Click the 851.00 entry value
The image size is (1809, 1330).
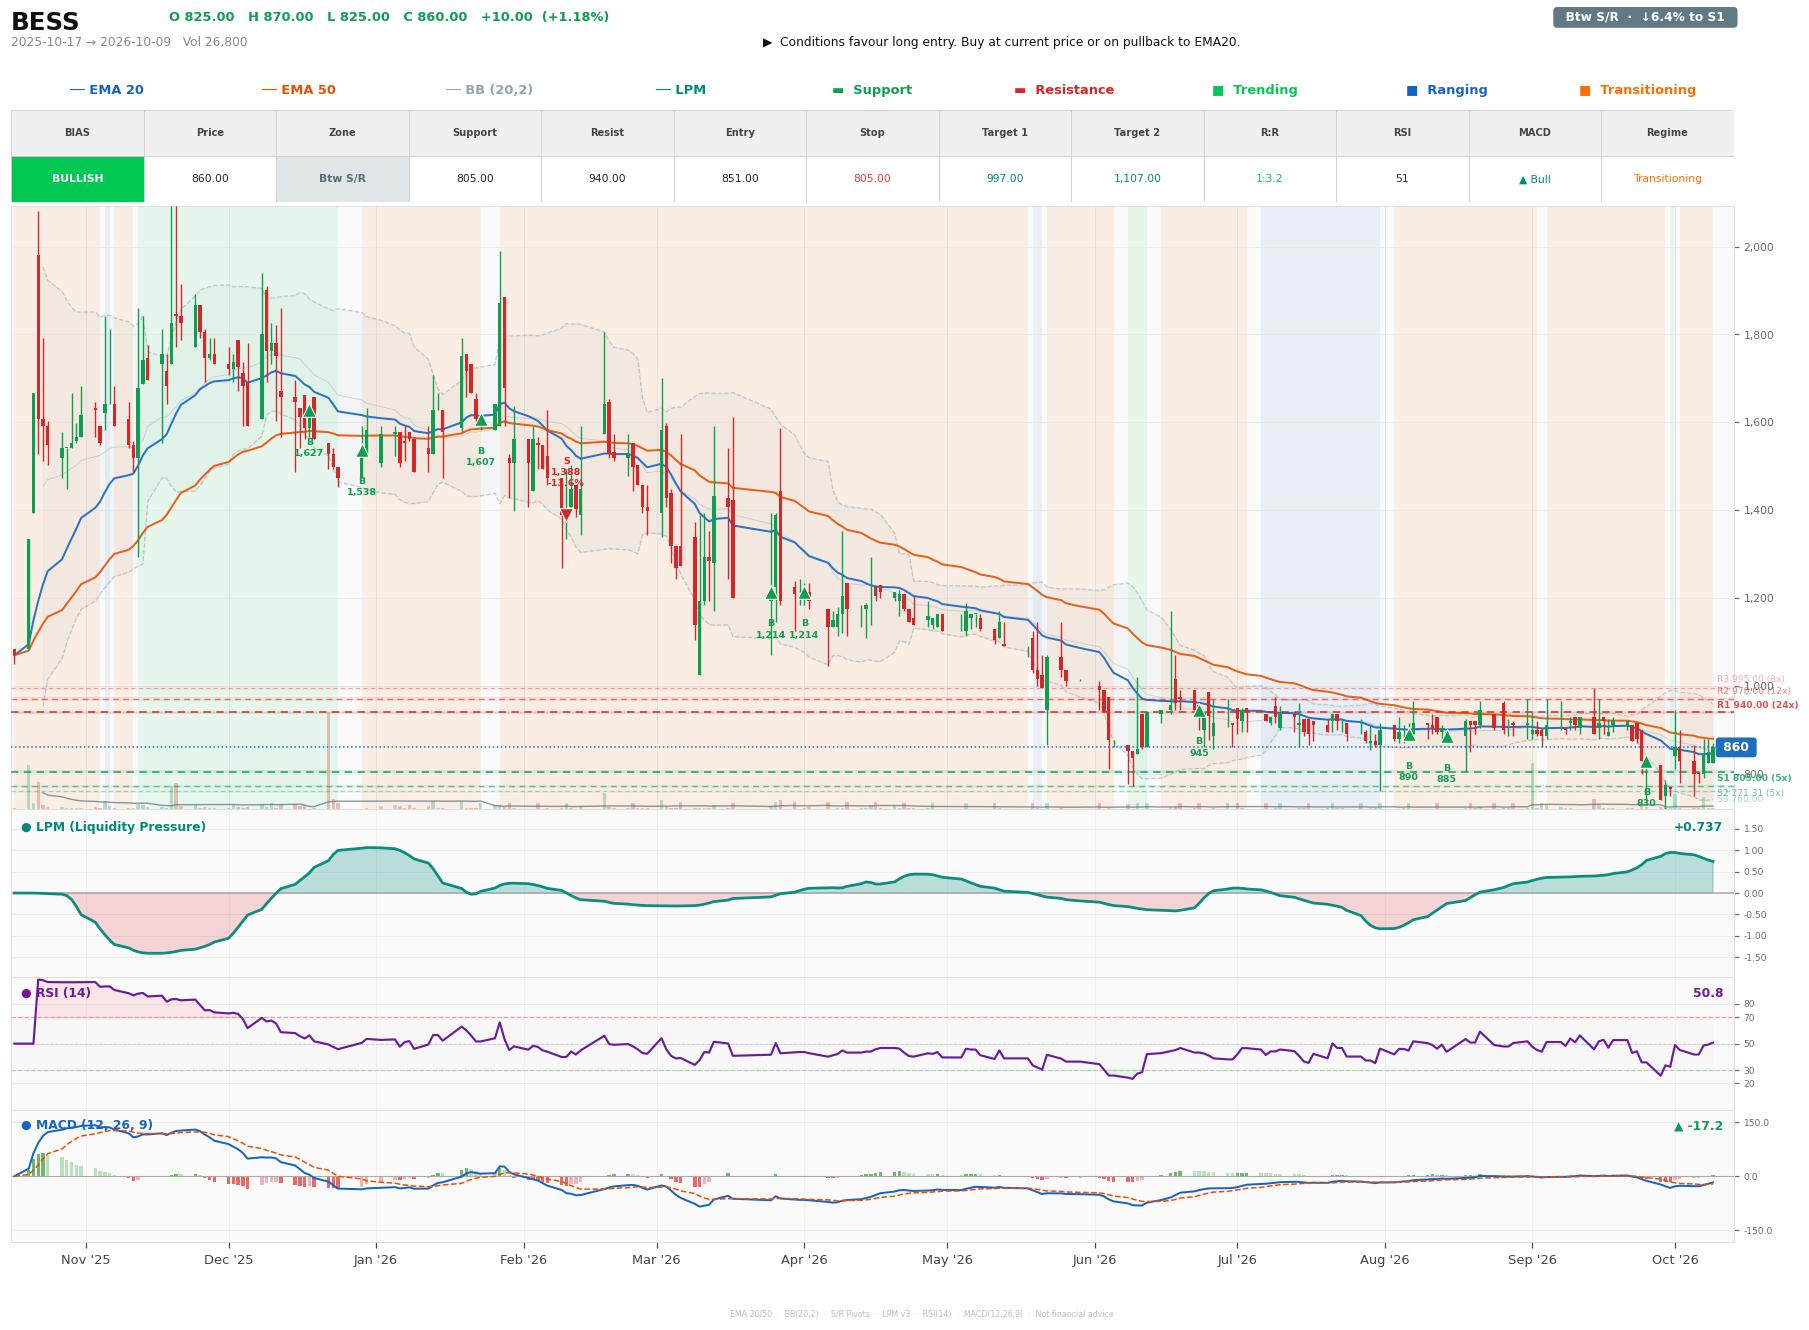(740, 179)
